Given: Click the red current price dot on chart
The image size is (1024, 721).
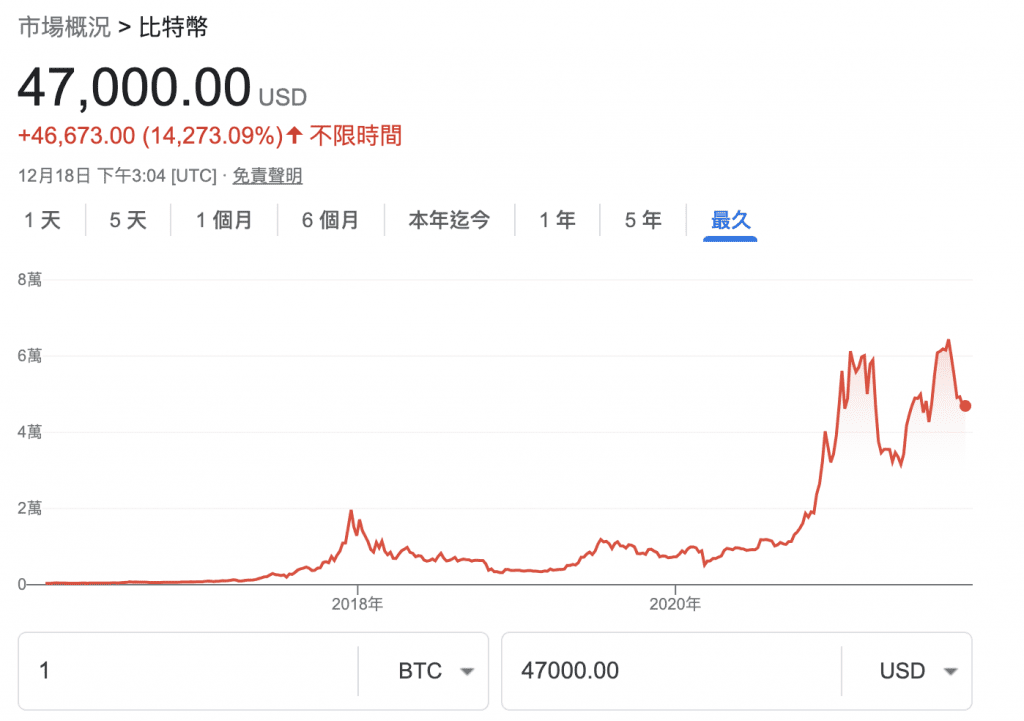Looking at the screenshot, I should [965, 405].
